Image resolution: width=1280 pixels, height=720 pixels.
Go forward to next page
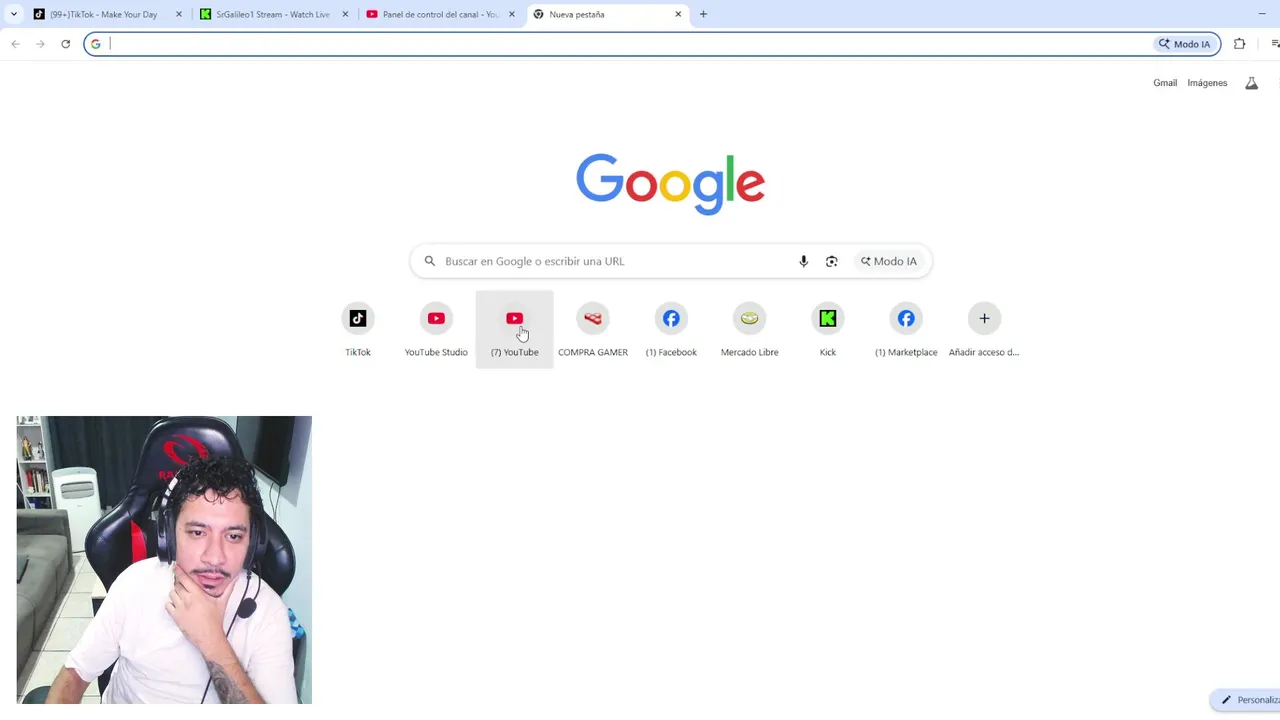[x=40, y=44]
